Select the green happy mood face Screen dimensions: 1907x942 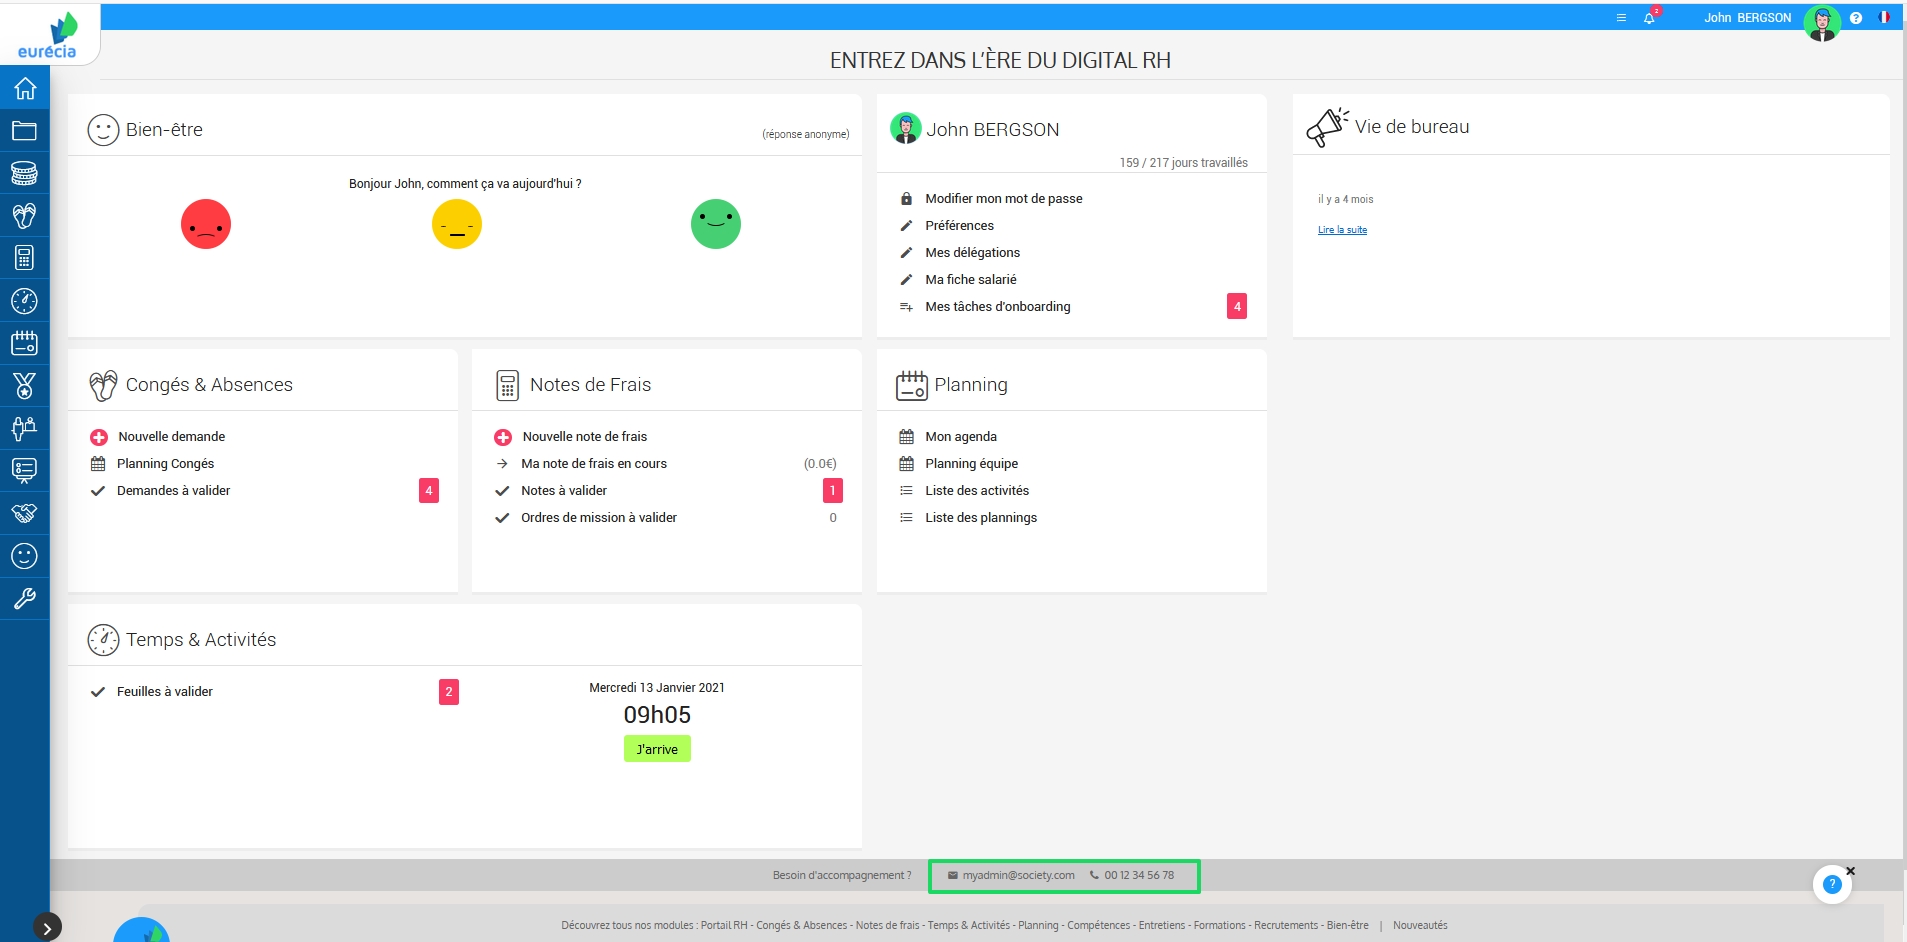(x=716, y=224)
